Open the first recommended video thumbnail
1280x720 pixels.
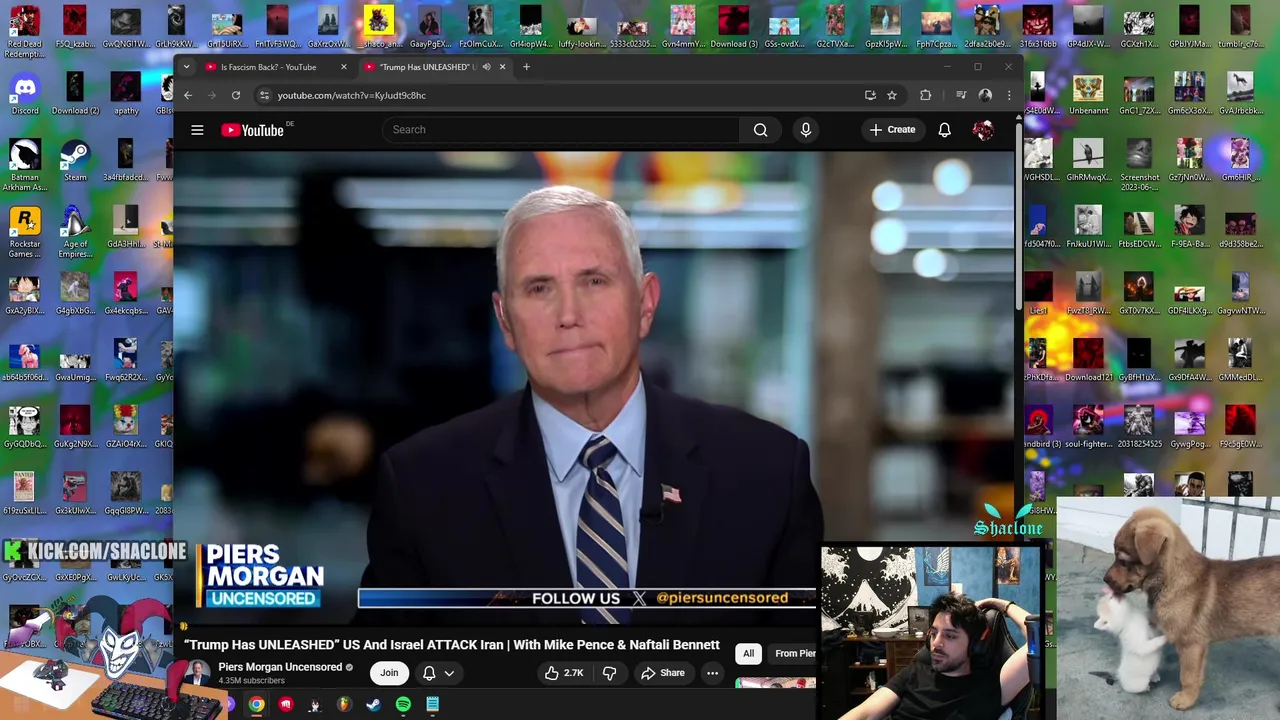776,684
